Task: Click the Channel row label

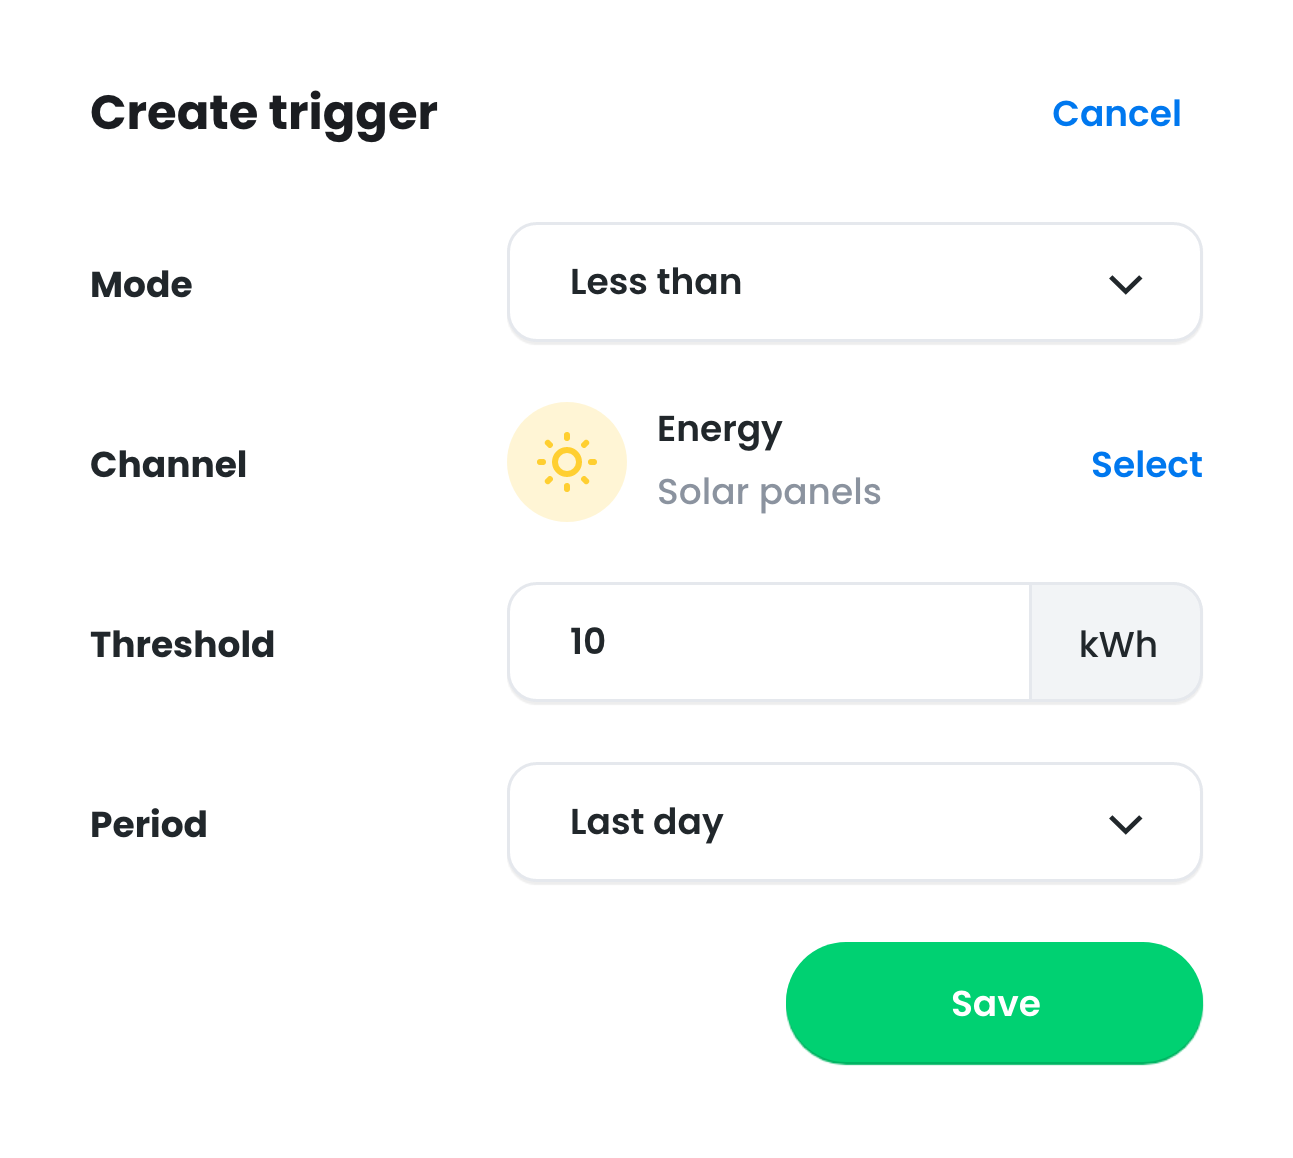Action: (x=168, y=464)
